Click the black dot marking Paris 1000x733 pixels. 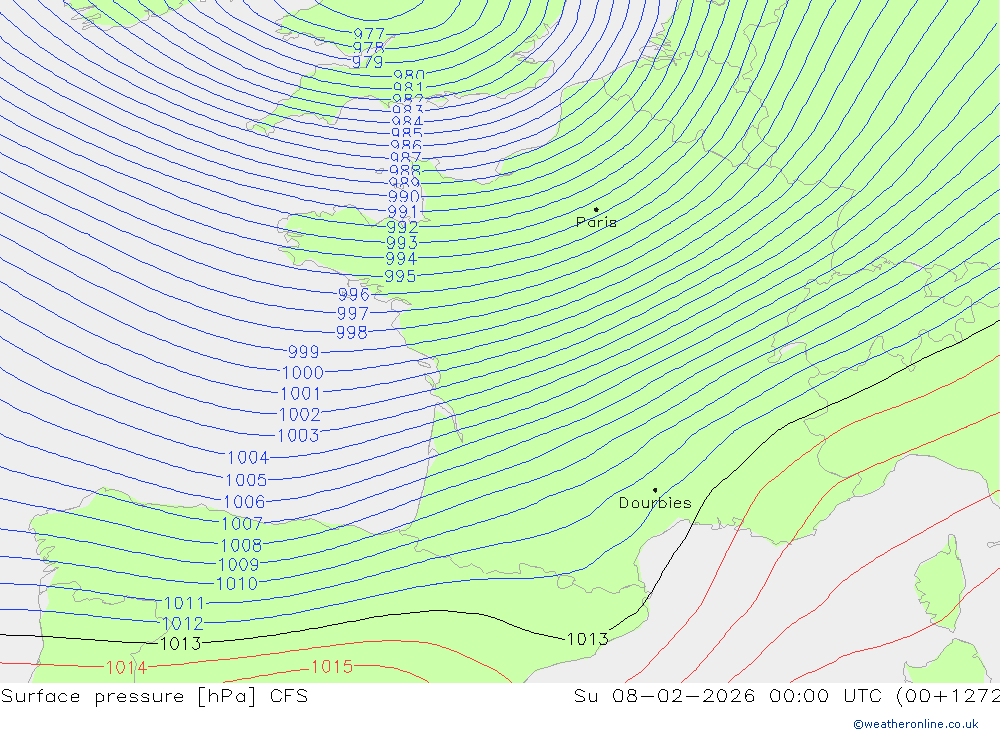[x=596, y=209]
